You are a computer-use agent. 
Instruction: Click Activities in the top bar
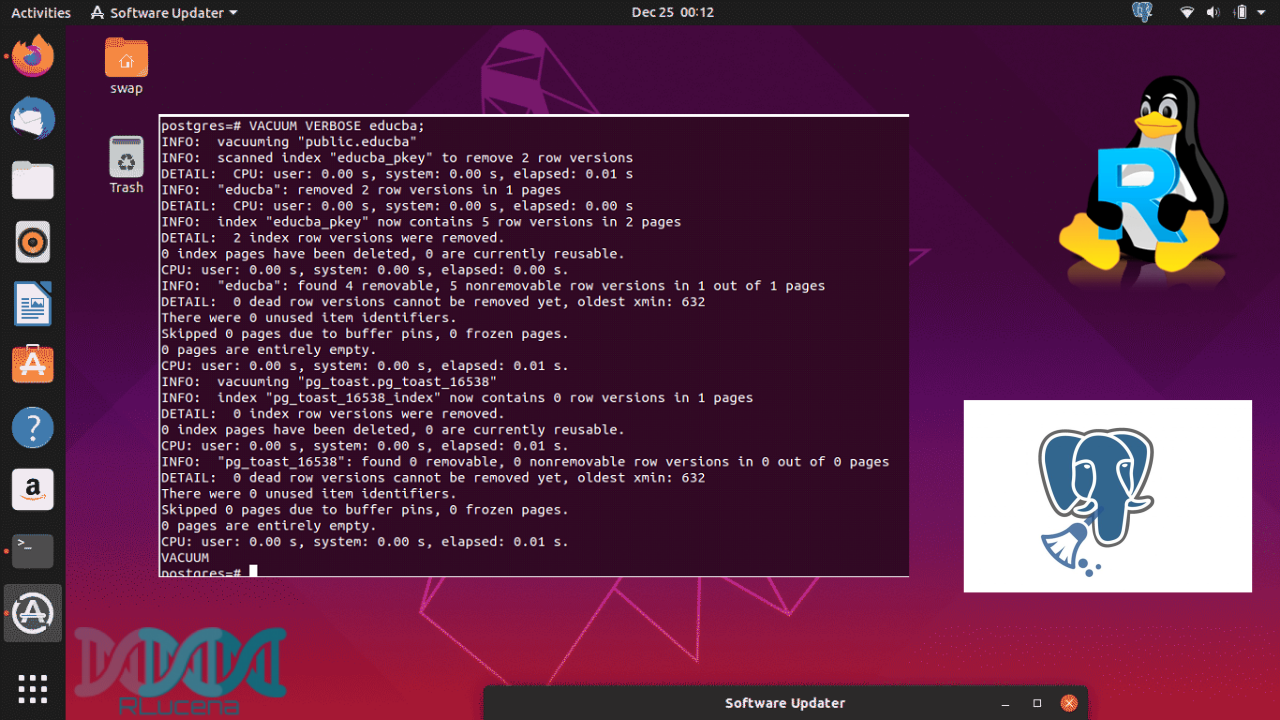[x=41, y=12]
